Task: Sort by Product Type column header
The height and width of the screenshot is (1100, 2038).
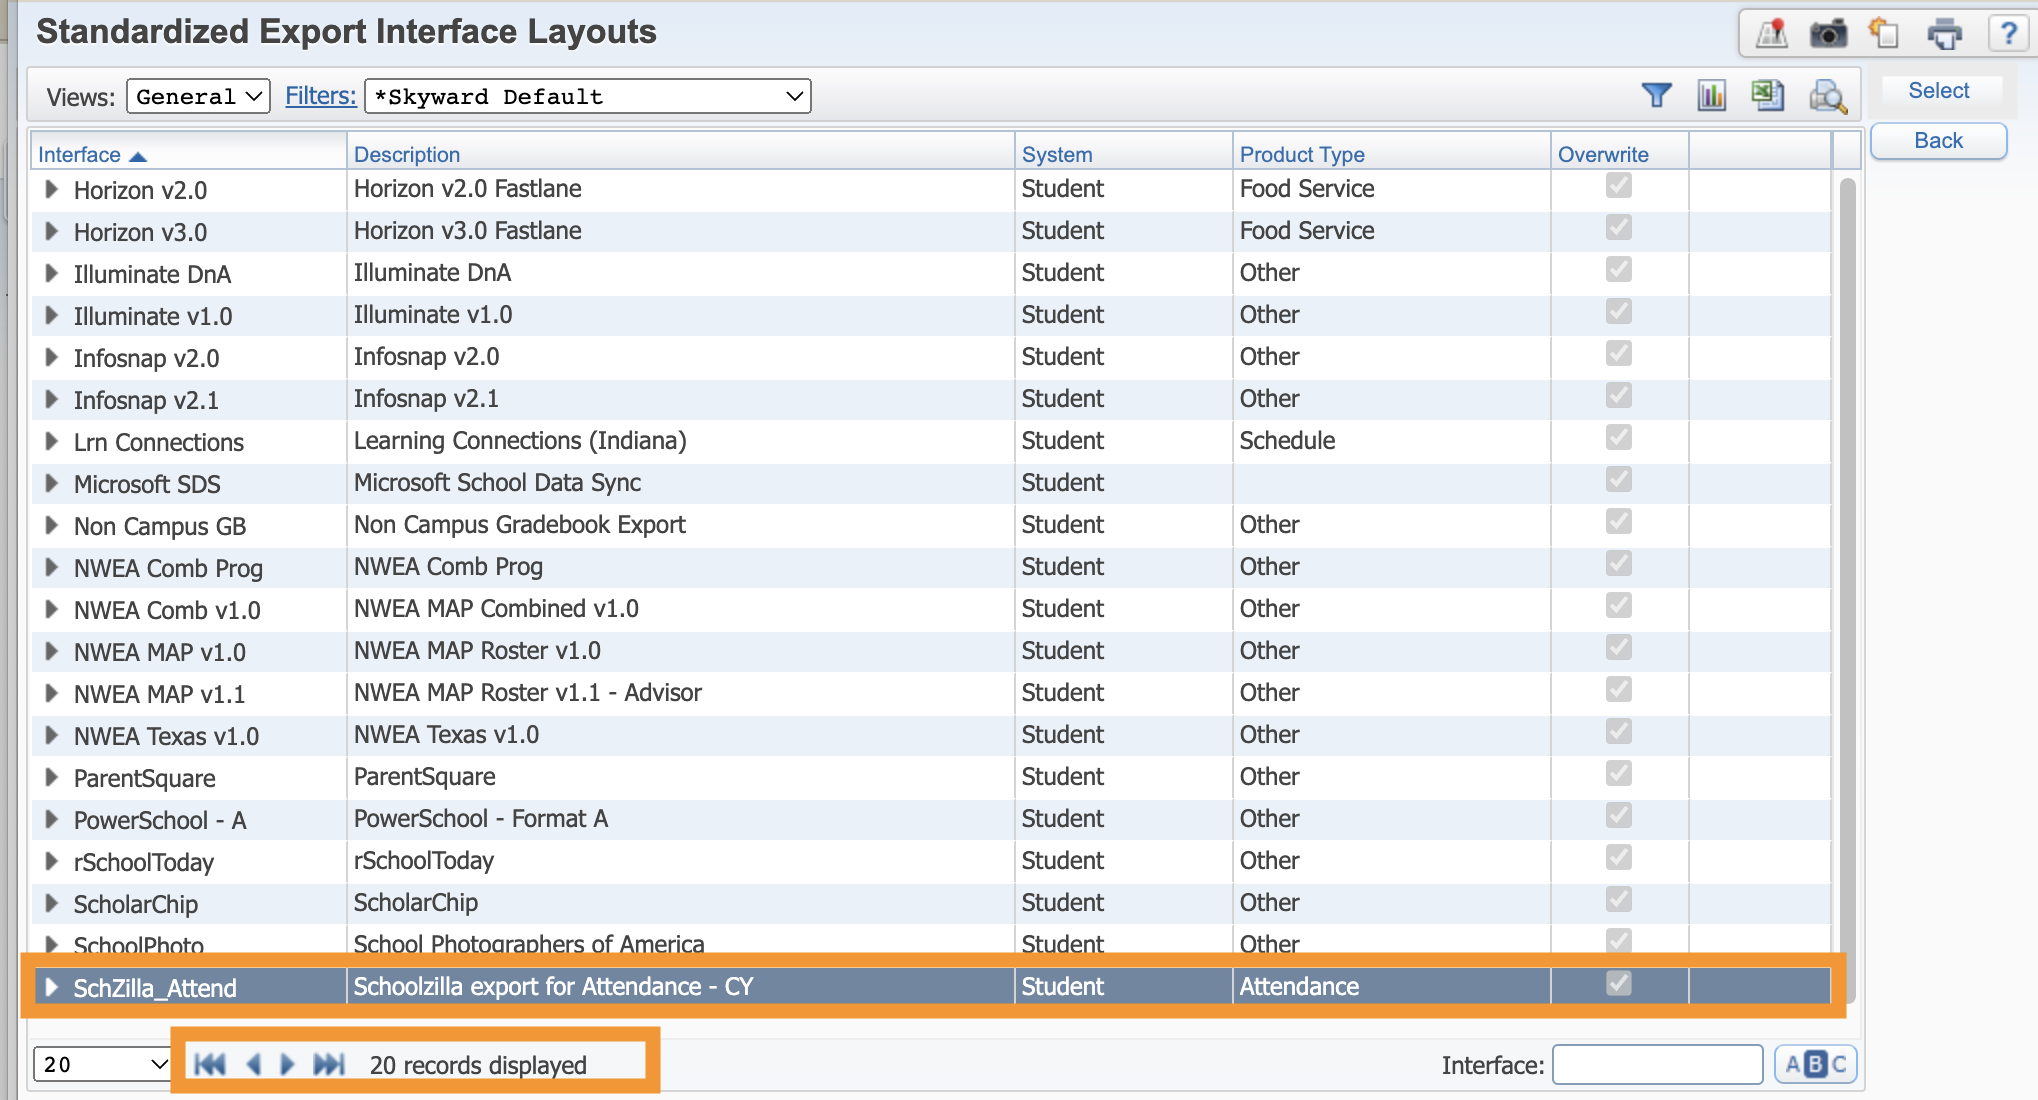Action: pyautogui.click(x=1302, y=155)
